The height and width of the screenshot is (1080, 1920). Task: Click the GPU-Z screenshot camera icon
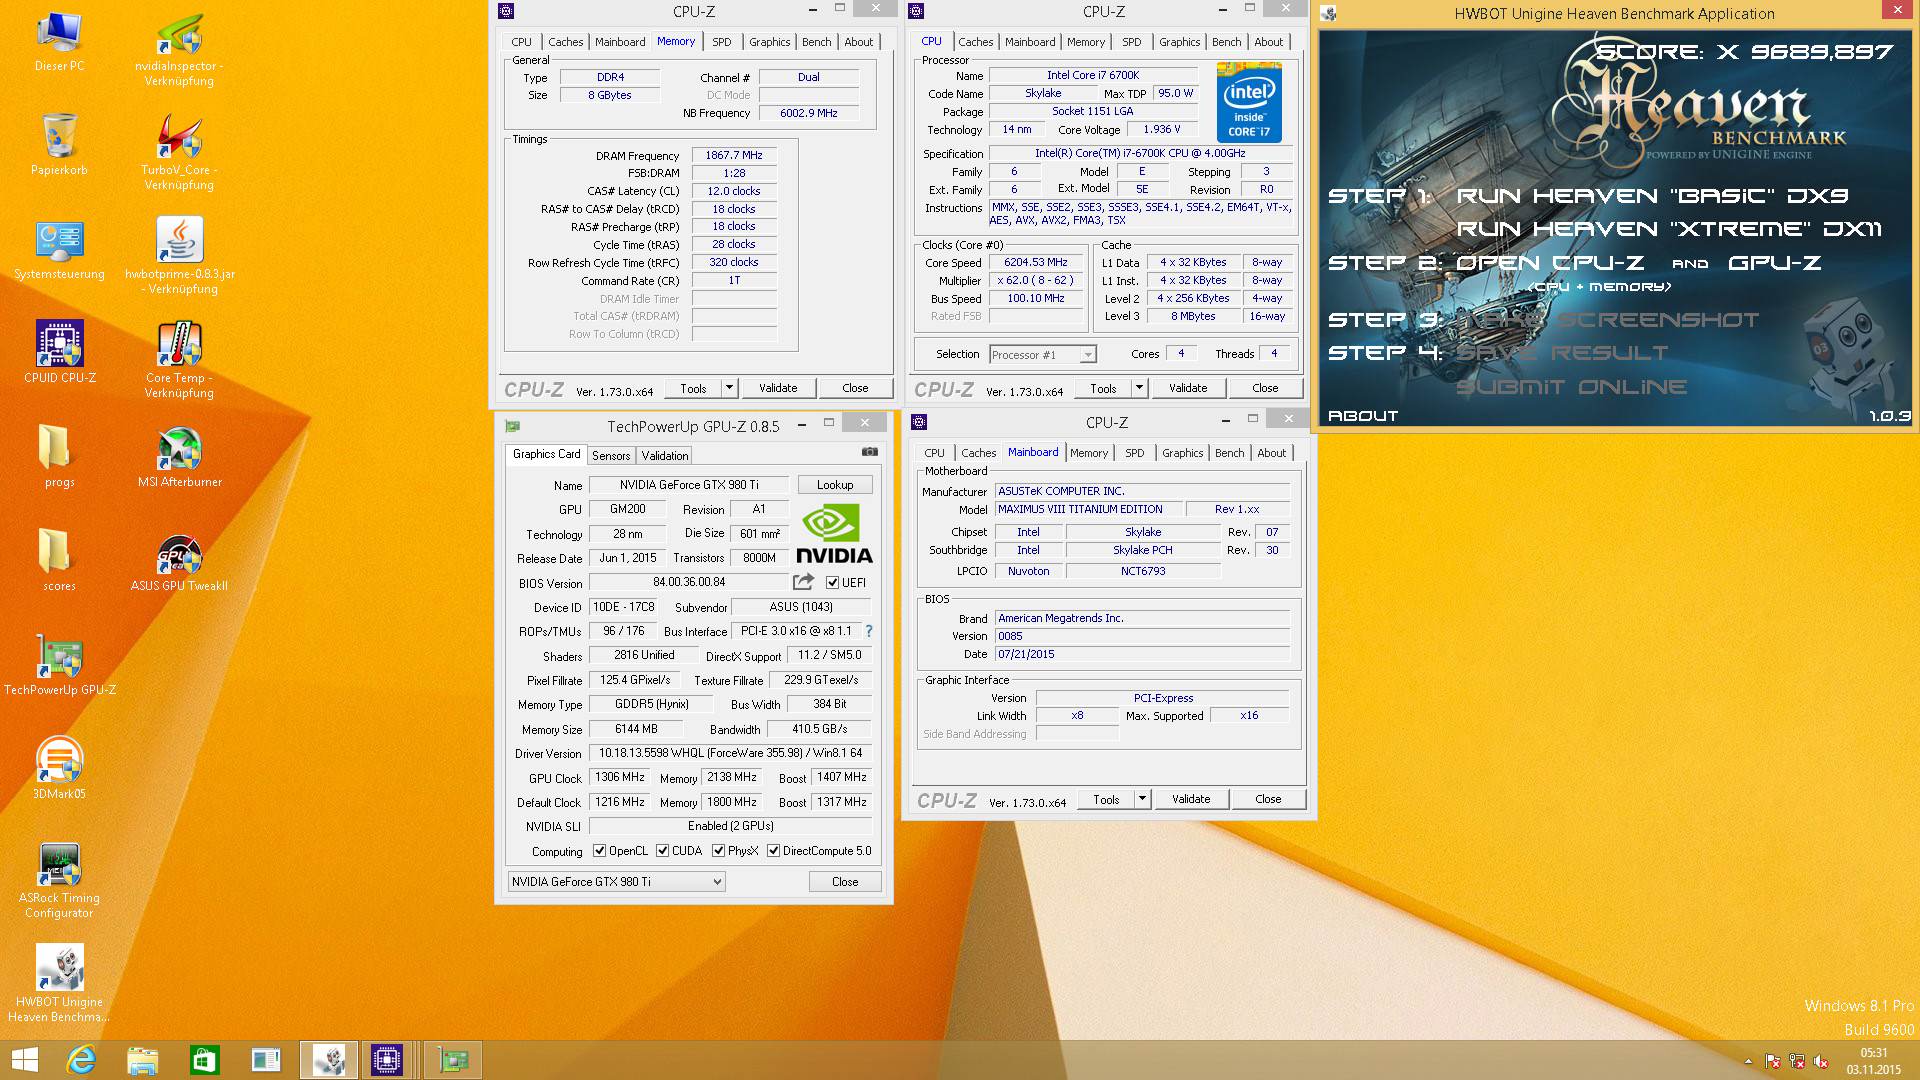pos(870,452)
